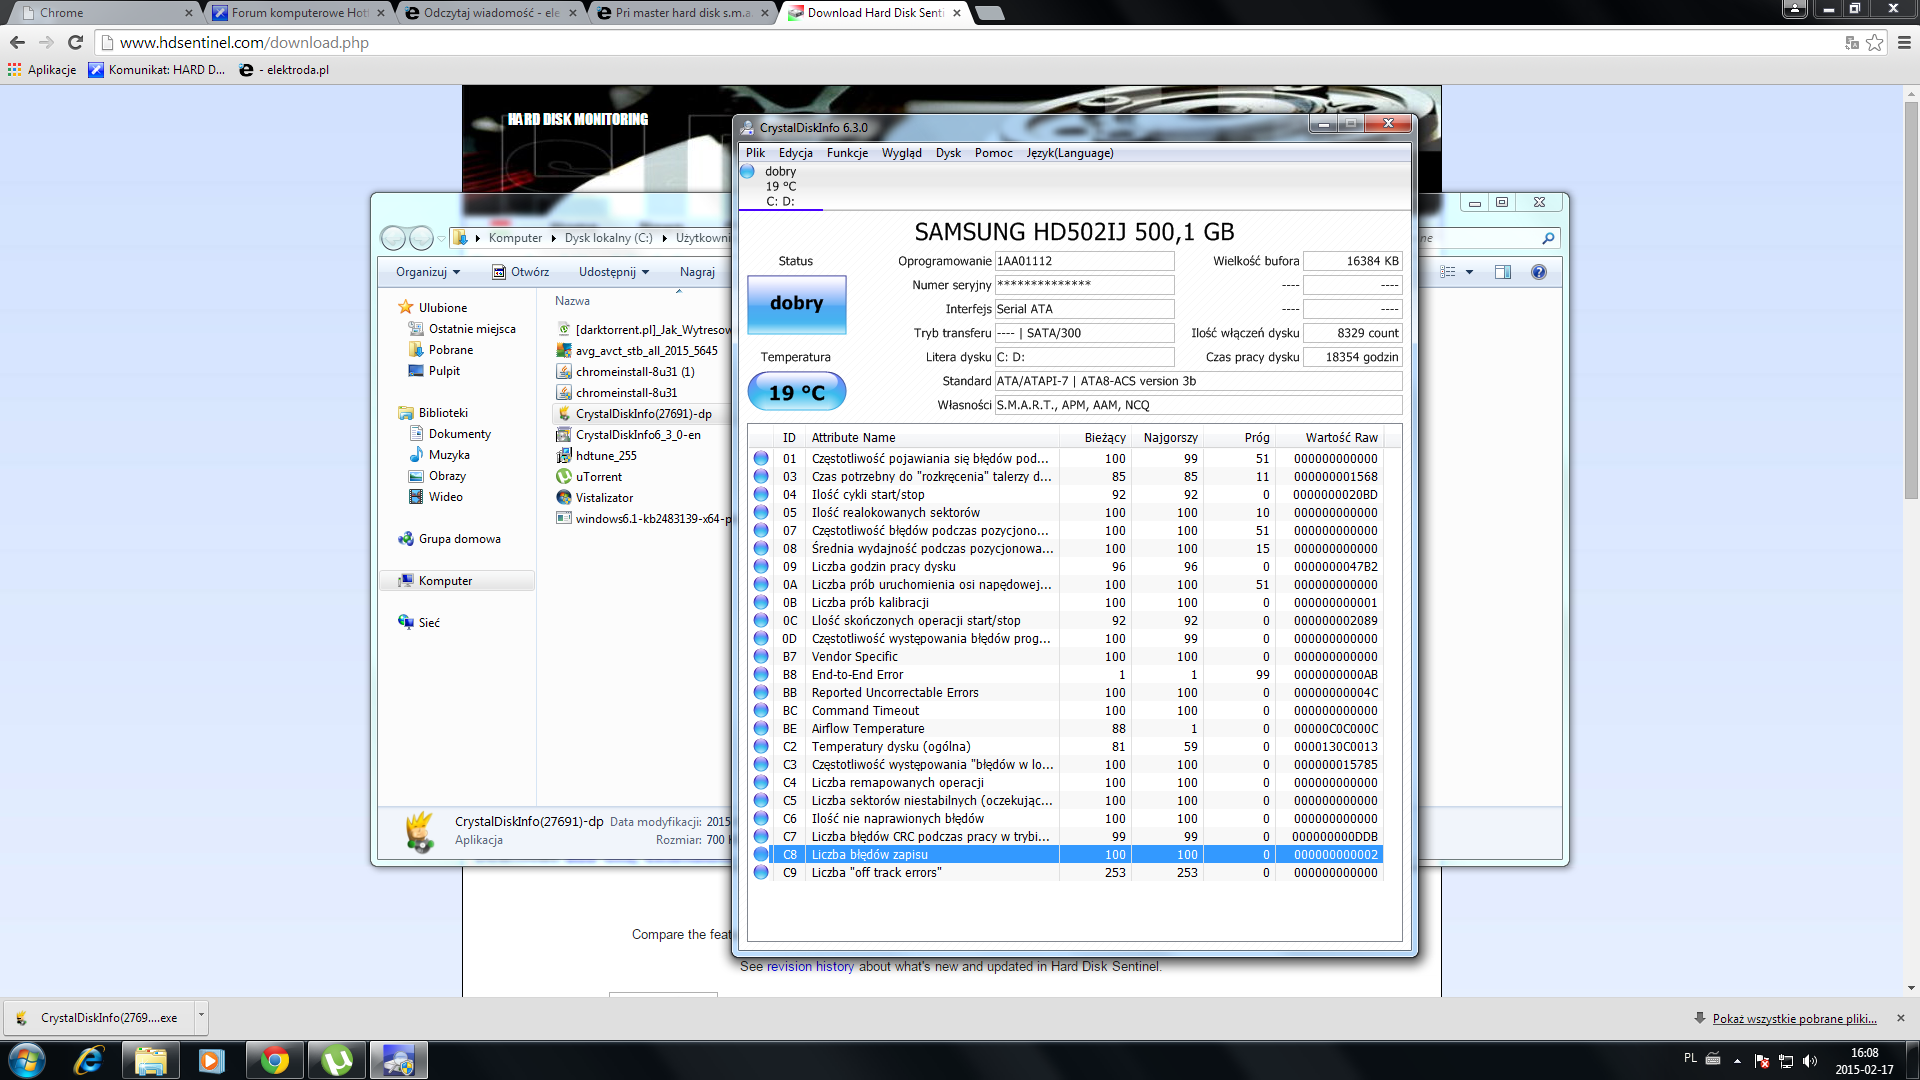Image resolution: width=1920 pixels, height=1080 pixels.
Task: Click the 'revision history' link on the webpage
Action: (809, 966)
